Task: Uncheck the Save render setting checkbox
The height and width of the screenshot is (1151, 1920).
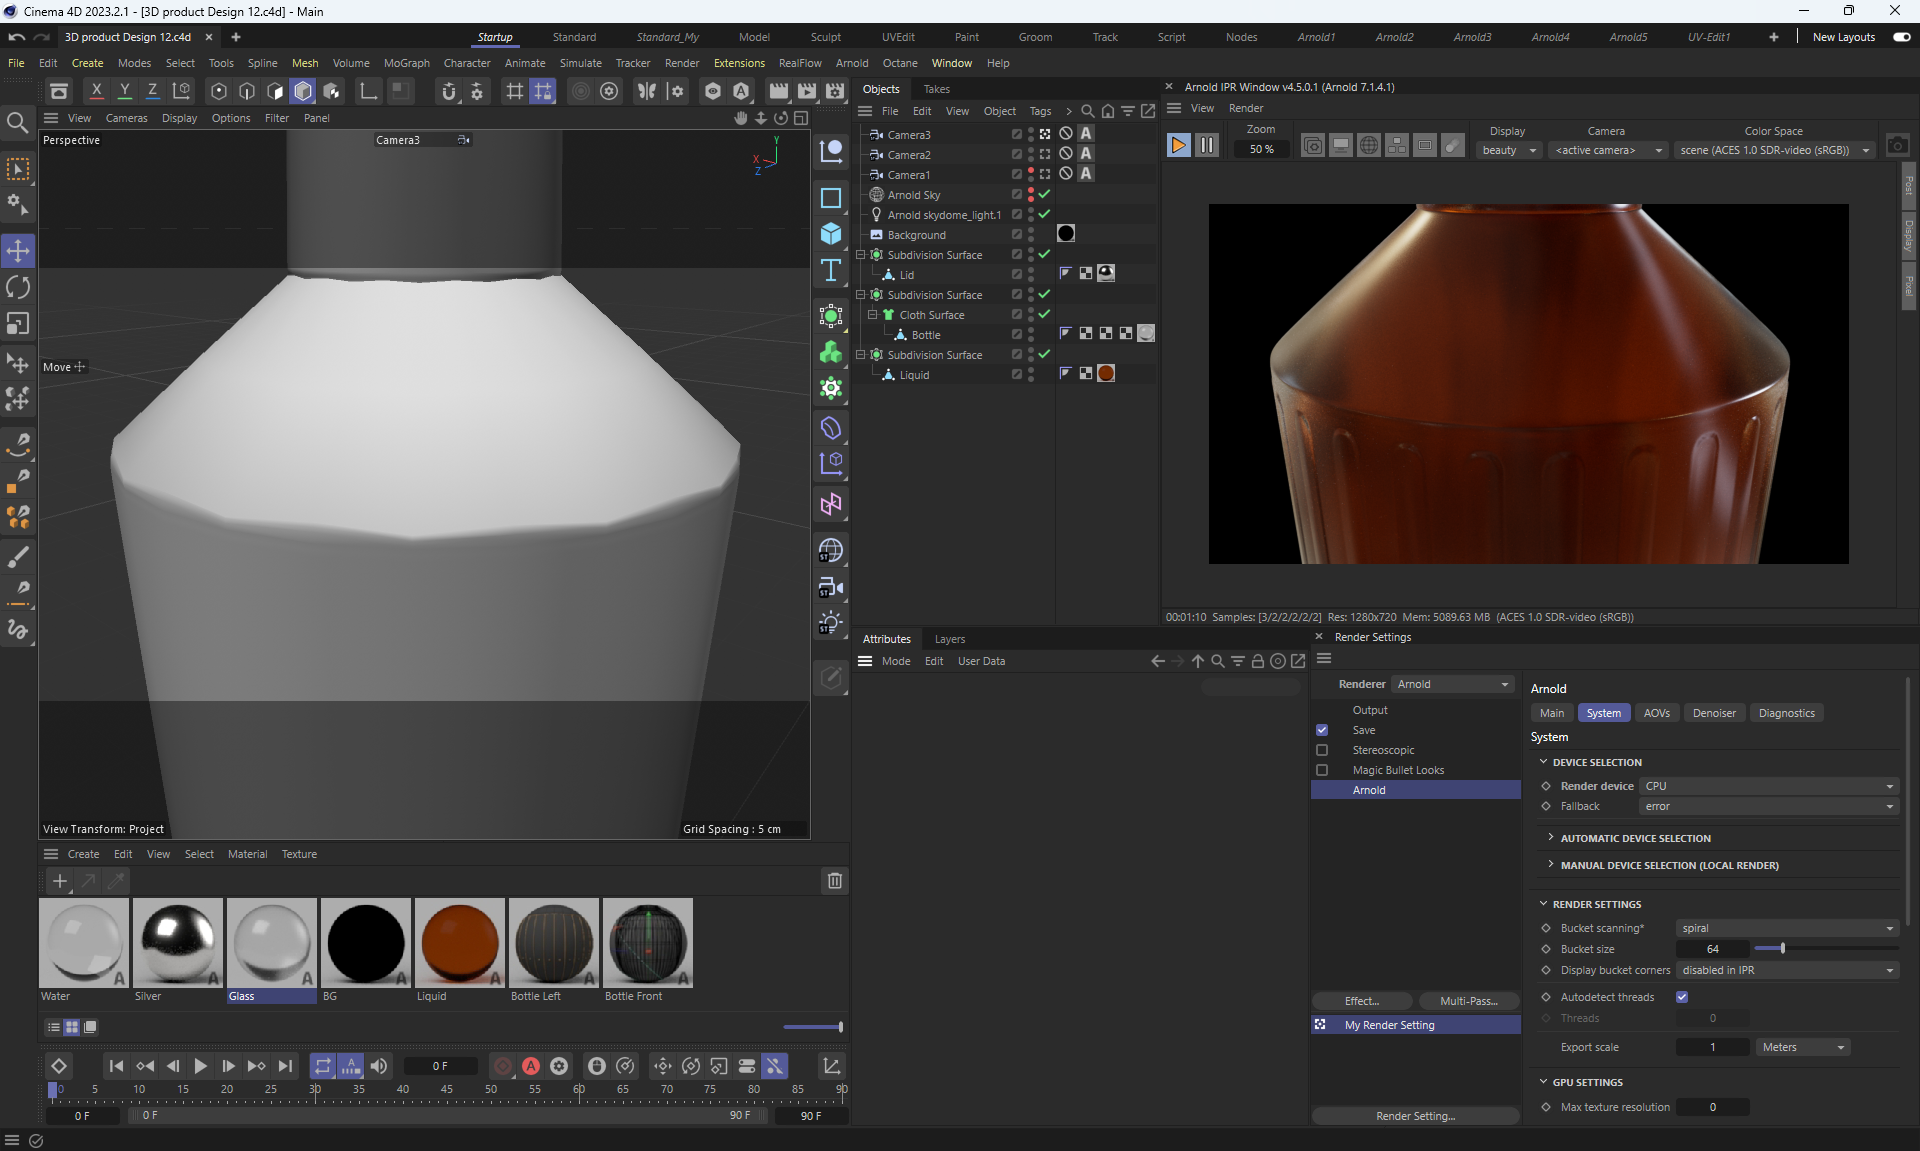Action: (1322, 730)
